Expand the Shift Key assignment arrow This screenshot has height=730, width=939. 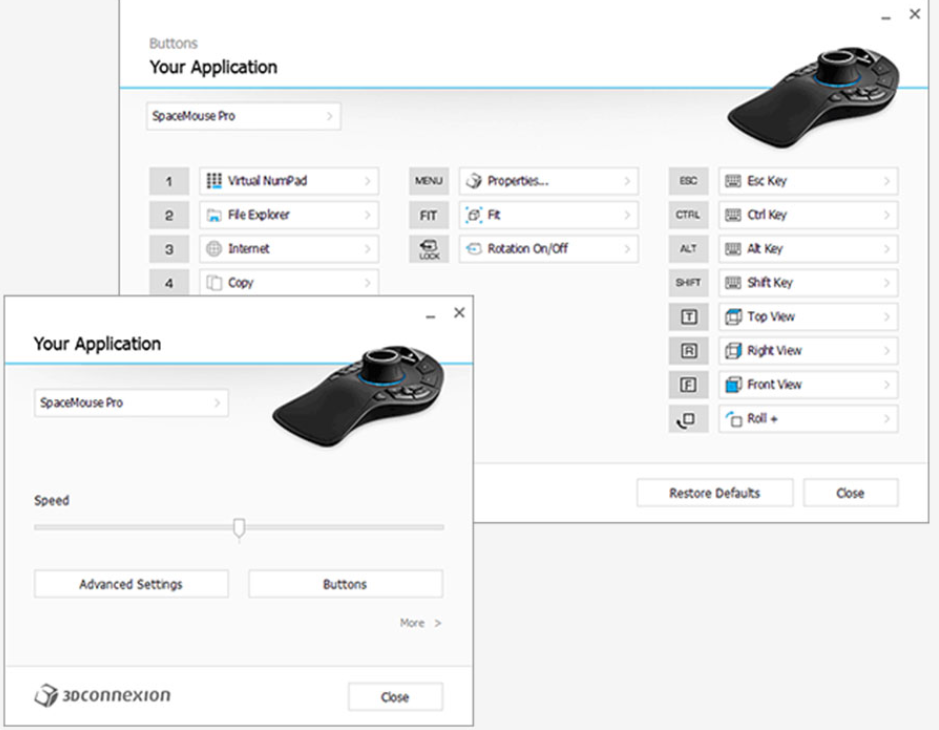click(x=887, y=283)
